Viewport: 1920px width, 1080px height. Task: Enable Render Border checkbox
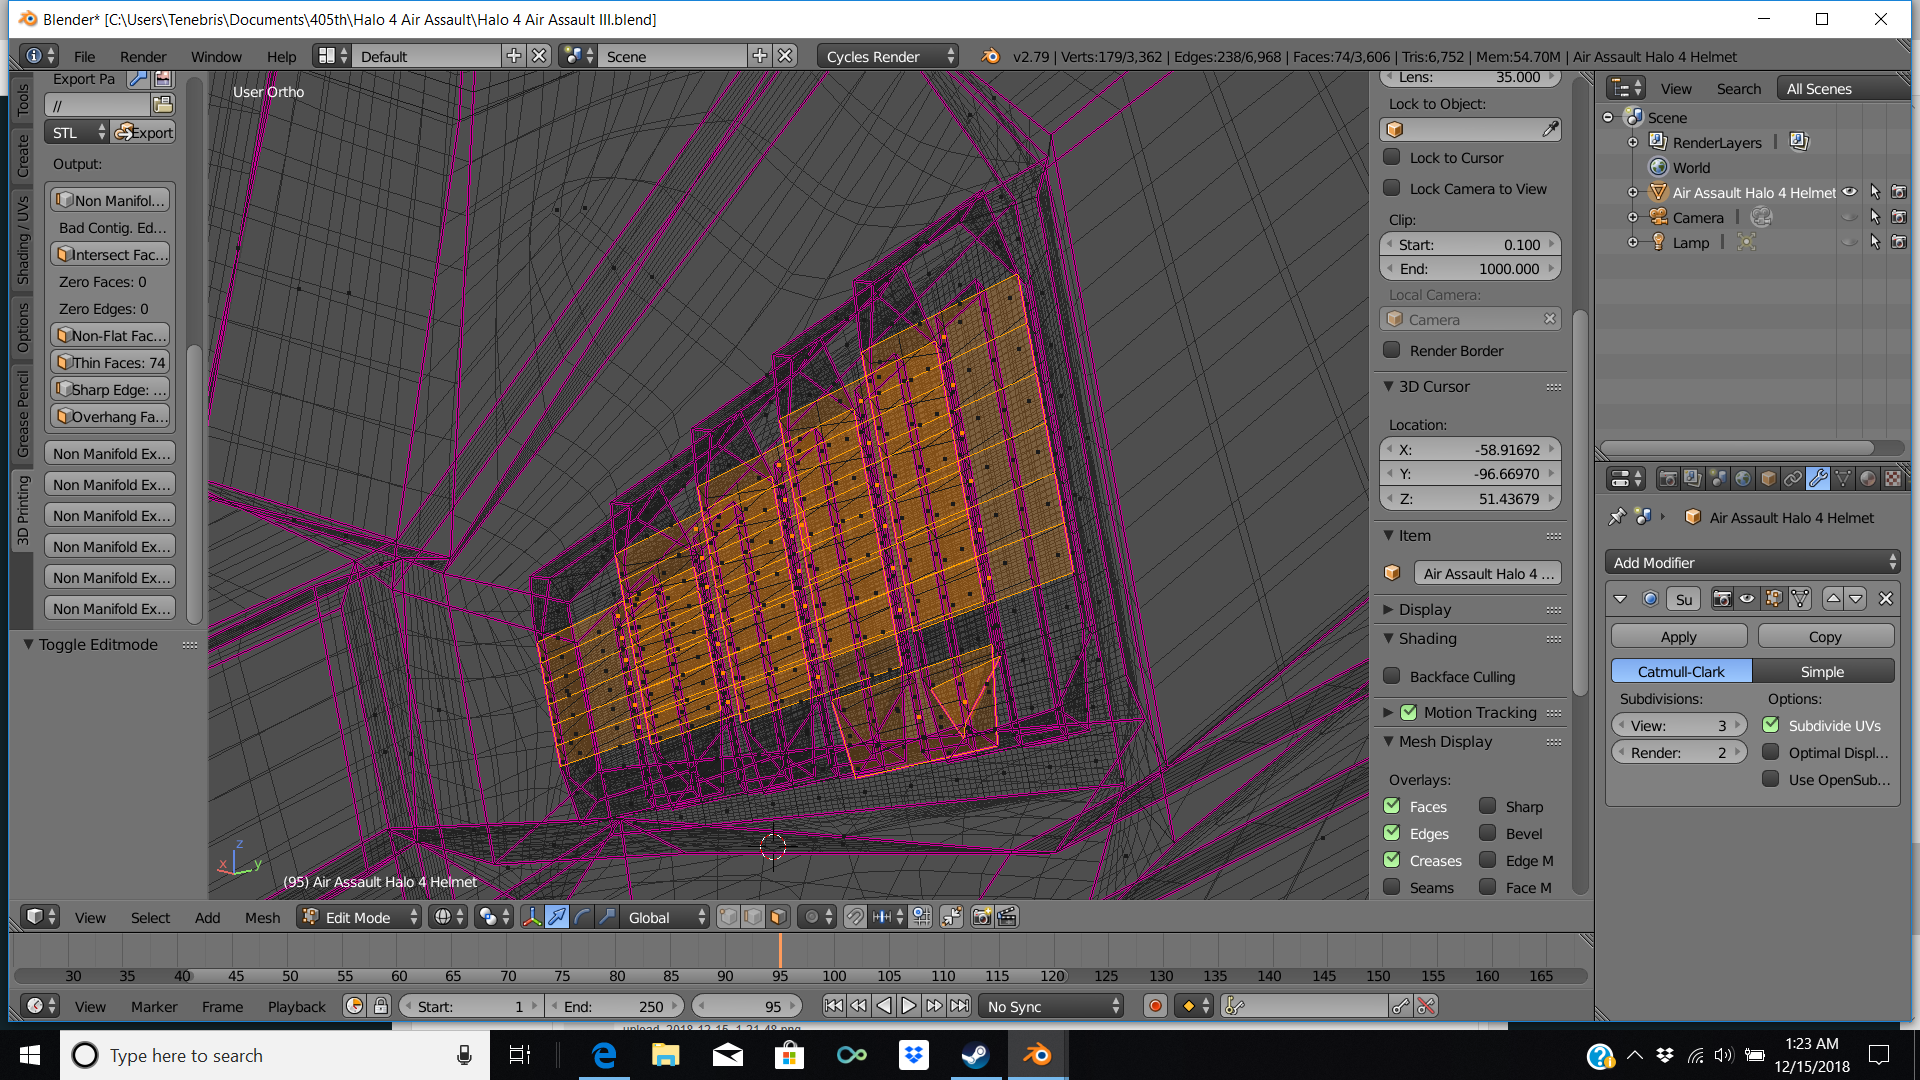(x=1391, y=350)
